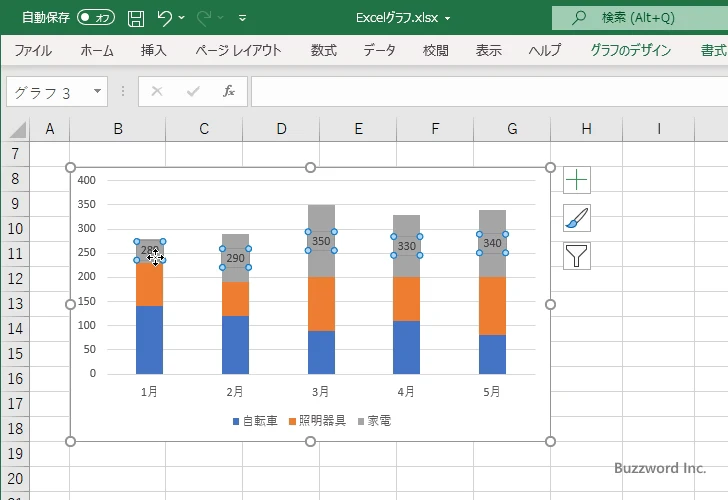The height and width of the screenshot is (500, 728).
Task: Click the search magnifier icon
Action: click(578, 18)
